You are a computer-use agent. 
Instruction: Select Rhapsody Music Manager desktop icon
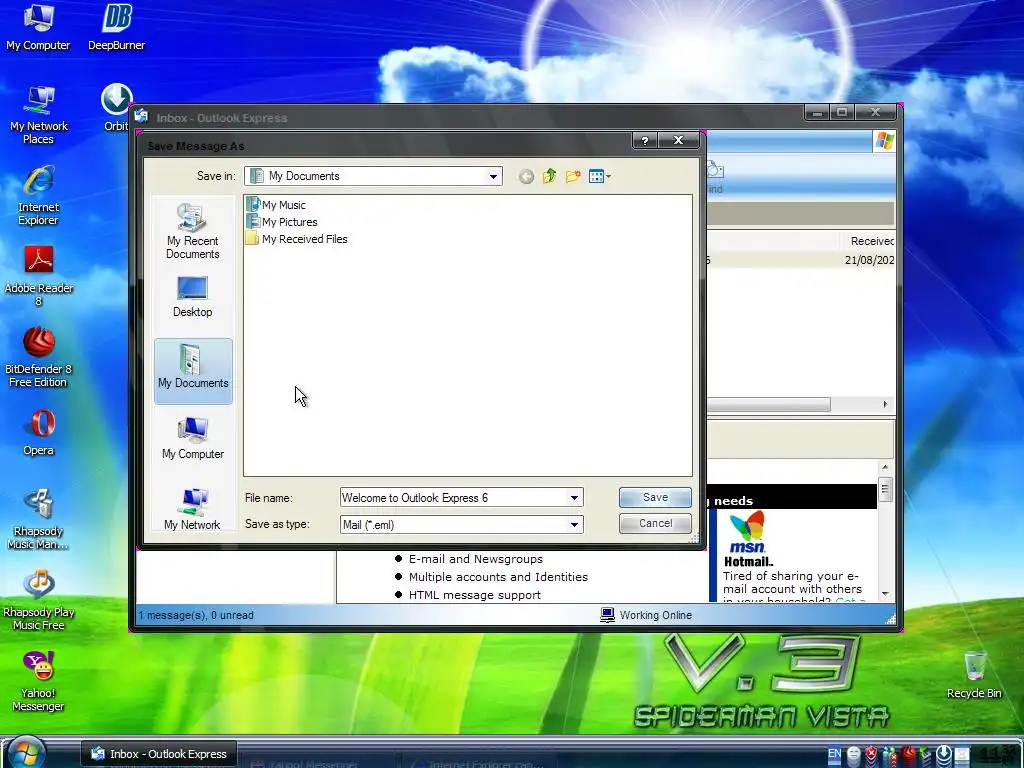(38, 520)
